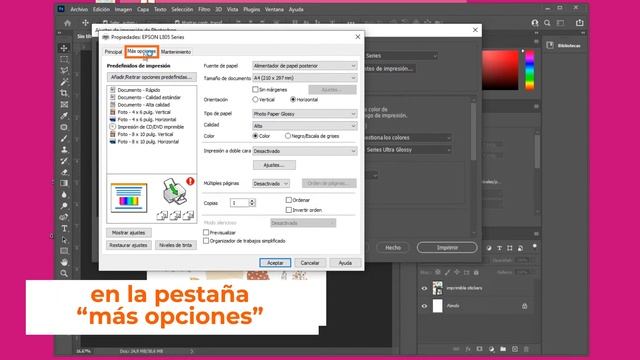Viewport: 640px width, 360px height.
Task: Open Impresión a doble cara dropdown
Action: tap(304, 151)
